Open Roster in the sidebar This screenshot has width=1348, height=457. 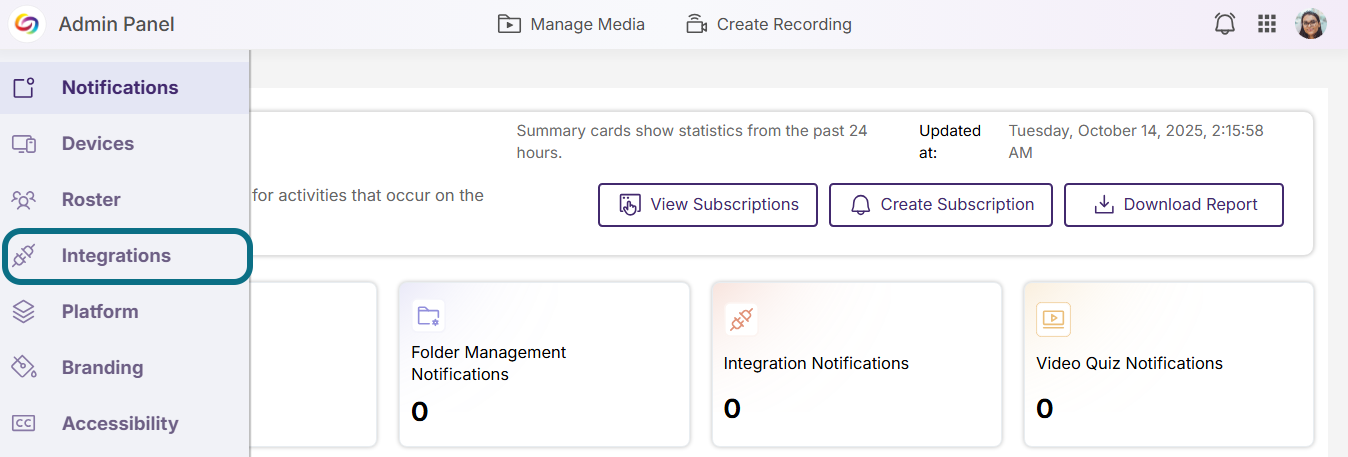click(x=124, y=200)
